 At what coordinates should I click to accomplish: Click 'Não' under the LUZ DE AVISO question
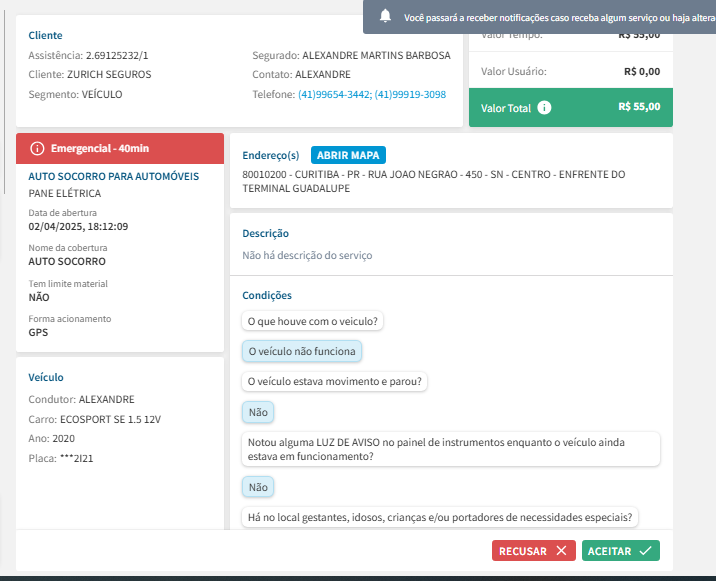point(258,487)
